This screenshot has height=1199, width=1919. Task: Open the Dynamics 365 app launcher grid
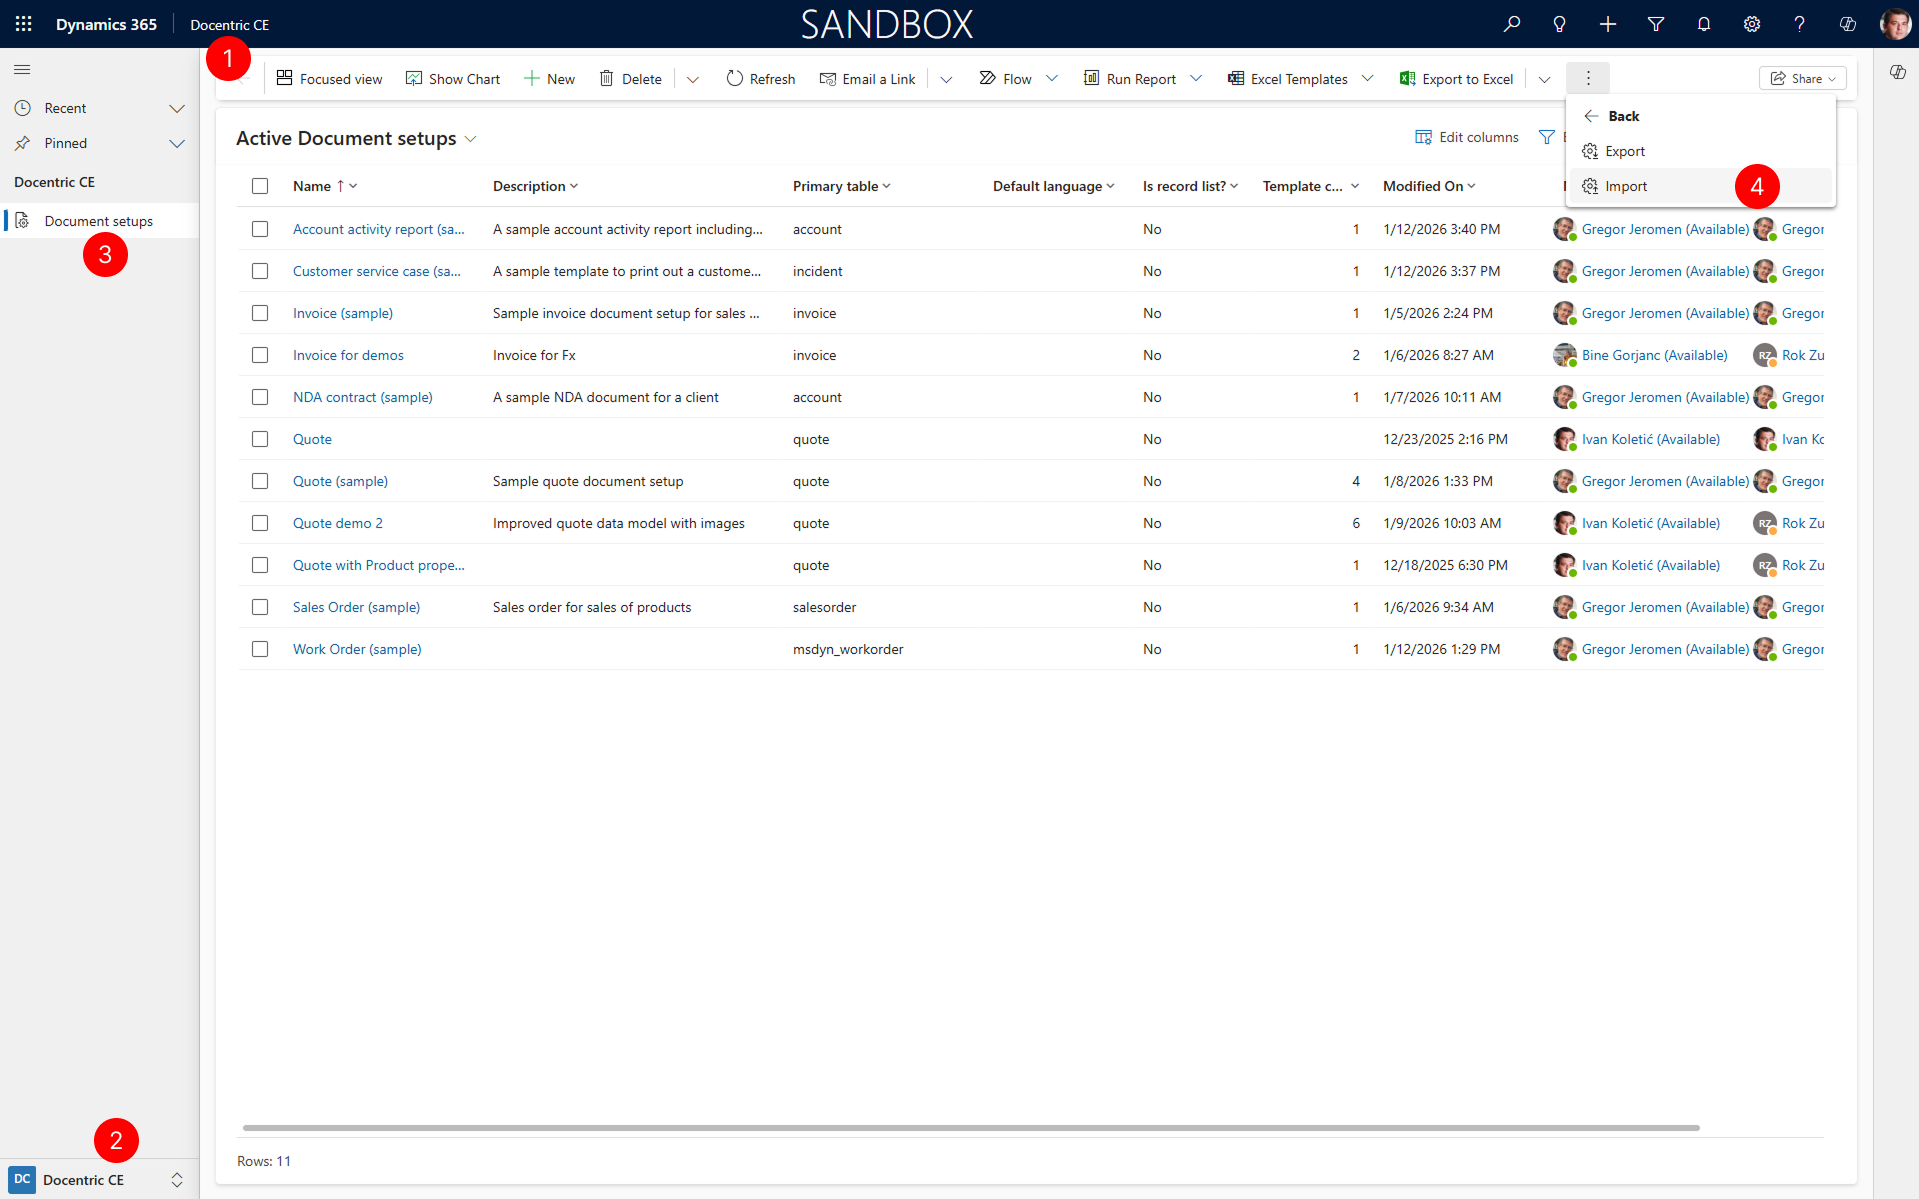[24, 24]
